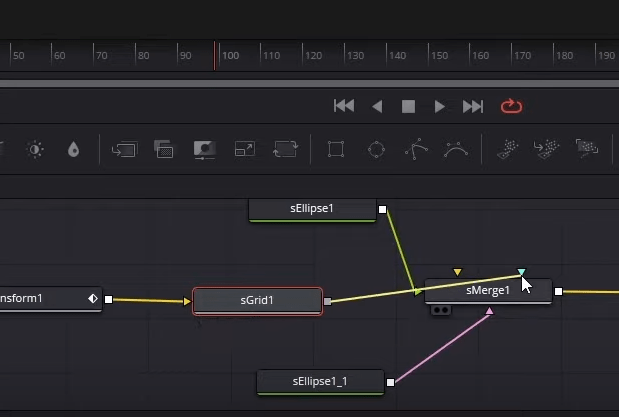Add a pRender particle node
619x417 pixels.
(x=587, y=148)
